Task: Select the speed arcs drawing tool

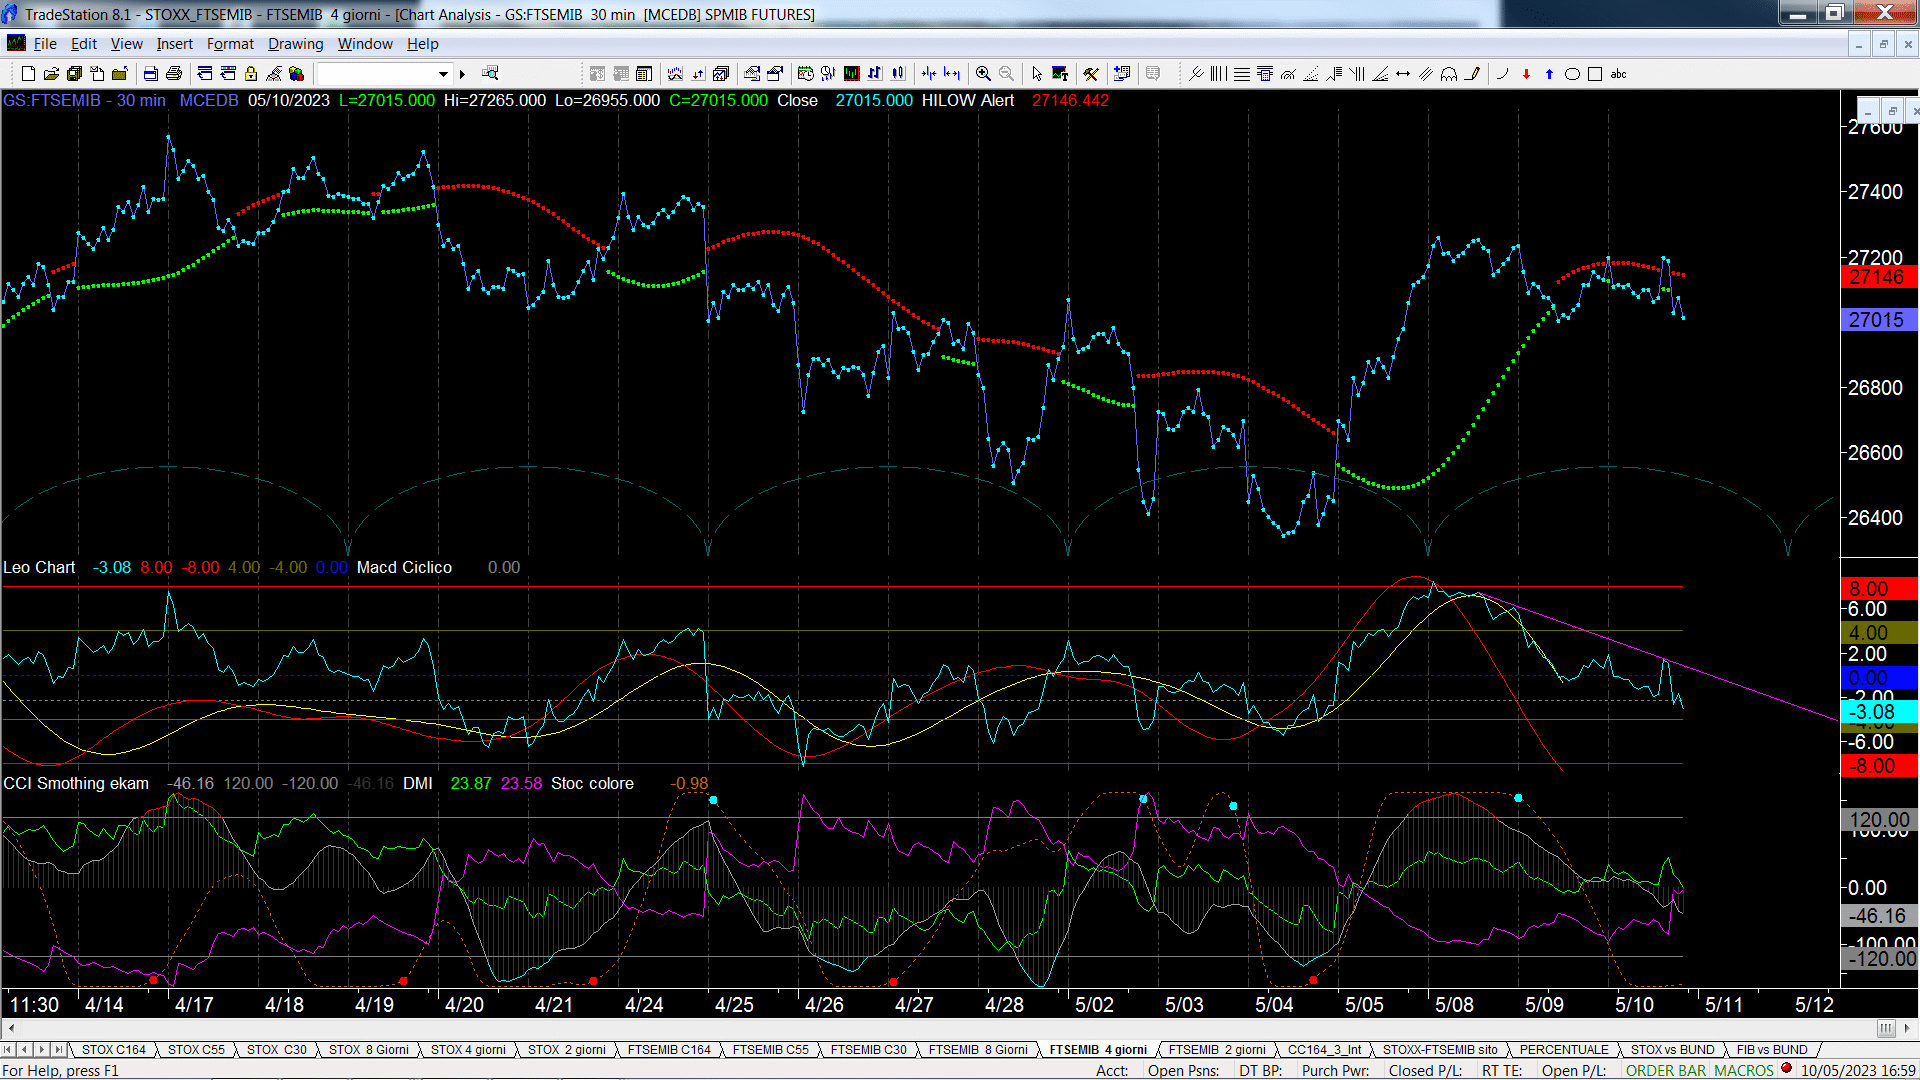Action: pyautogui.click(x=1288, y=74)
